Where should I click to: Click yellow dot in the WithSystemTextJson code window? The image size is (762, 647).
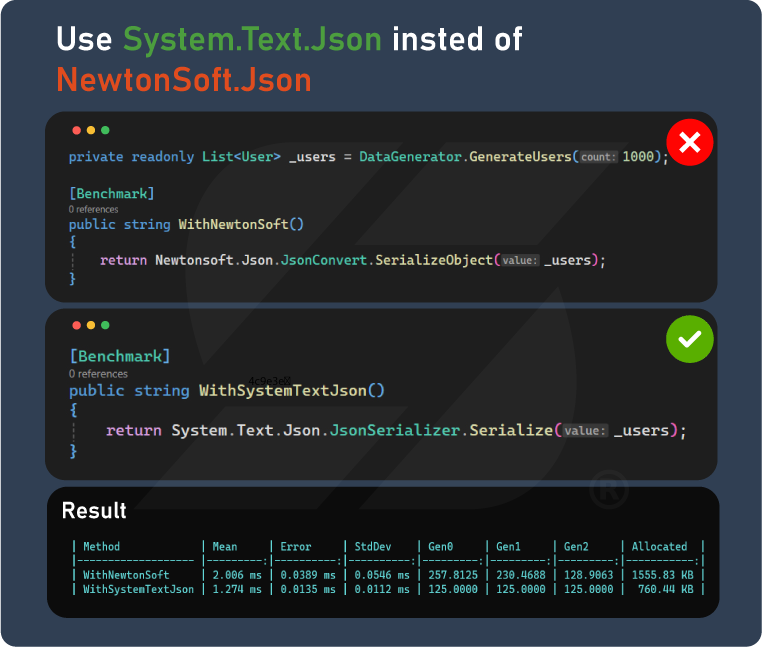[x=91, y=325]
